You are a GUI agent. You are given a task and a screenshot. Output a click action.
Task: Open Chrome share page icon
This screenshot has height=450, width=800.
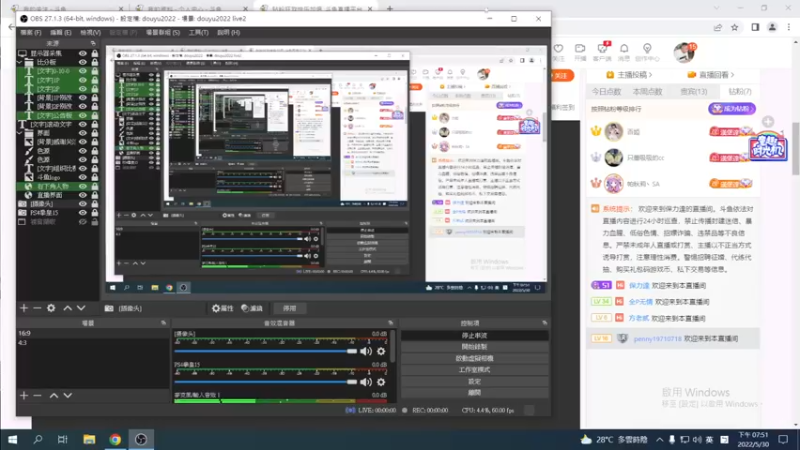click(x=718, y=28)
